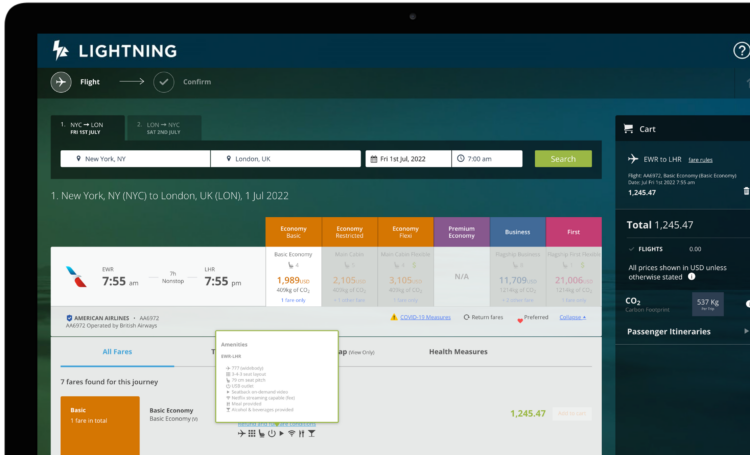Choose Main Cabin 2,105 USD fare cell

(350, 277)
